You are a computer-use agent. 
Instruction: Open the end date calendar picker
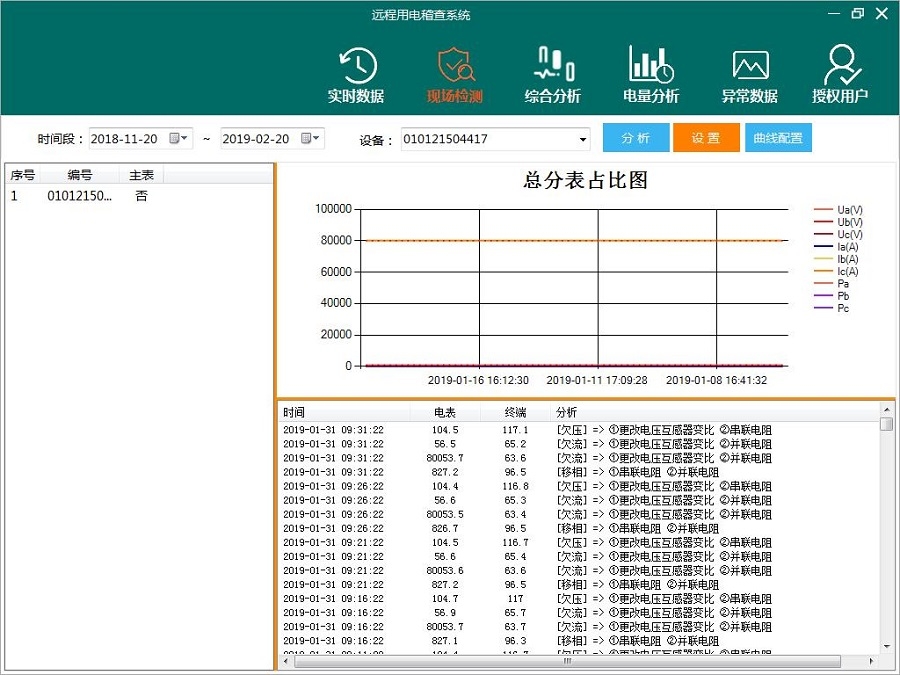tap(311, 139)
